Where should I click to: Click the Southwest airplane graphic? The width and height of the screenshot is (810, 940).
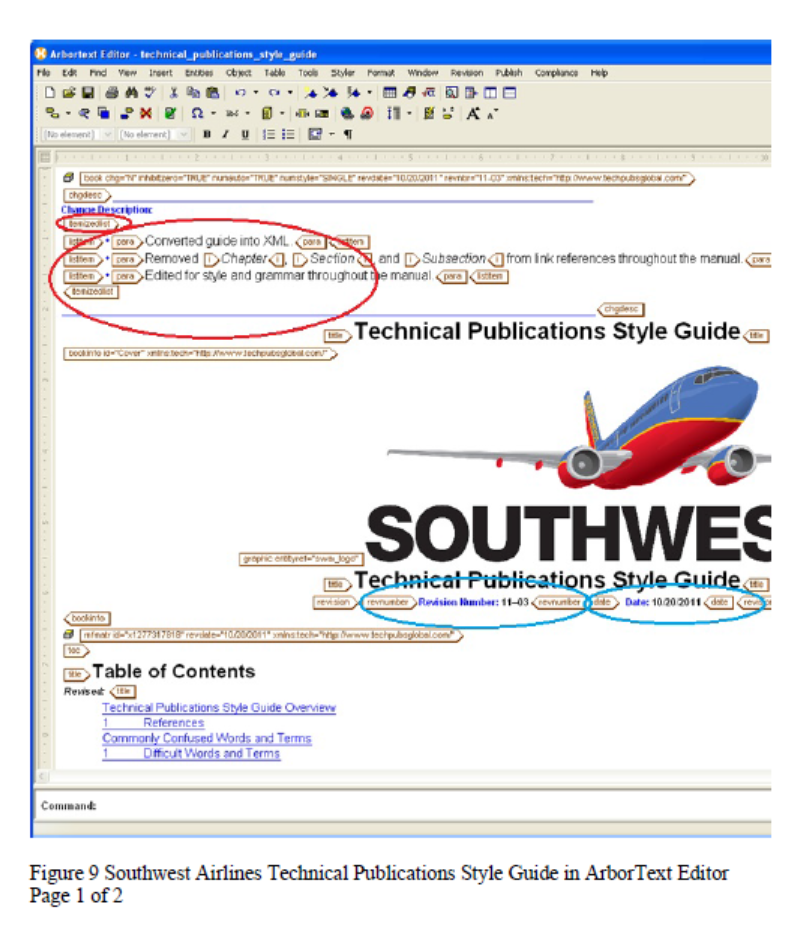click(579, 429)
